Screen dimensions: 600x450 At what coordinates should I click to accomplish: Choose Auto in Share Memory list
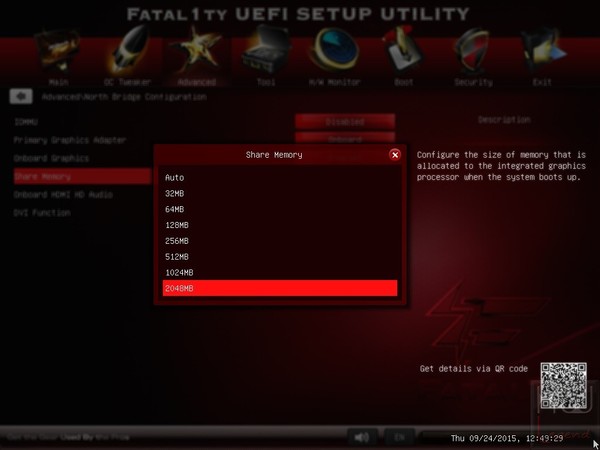point(280,178)
